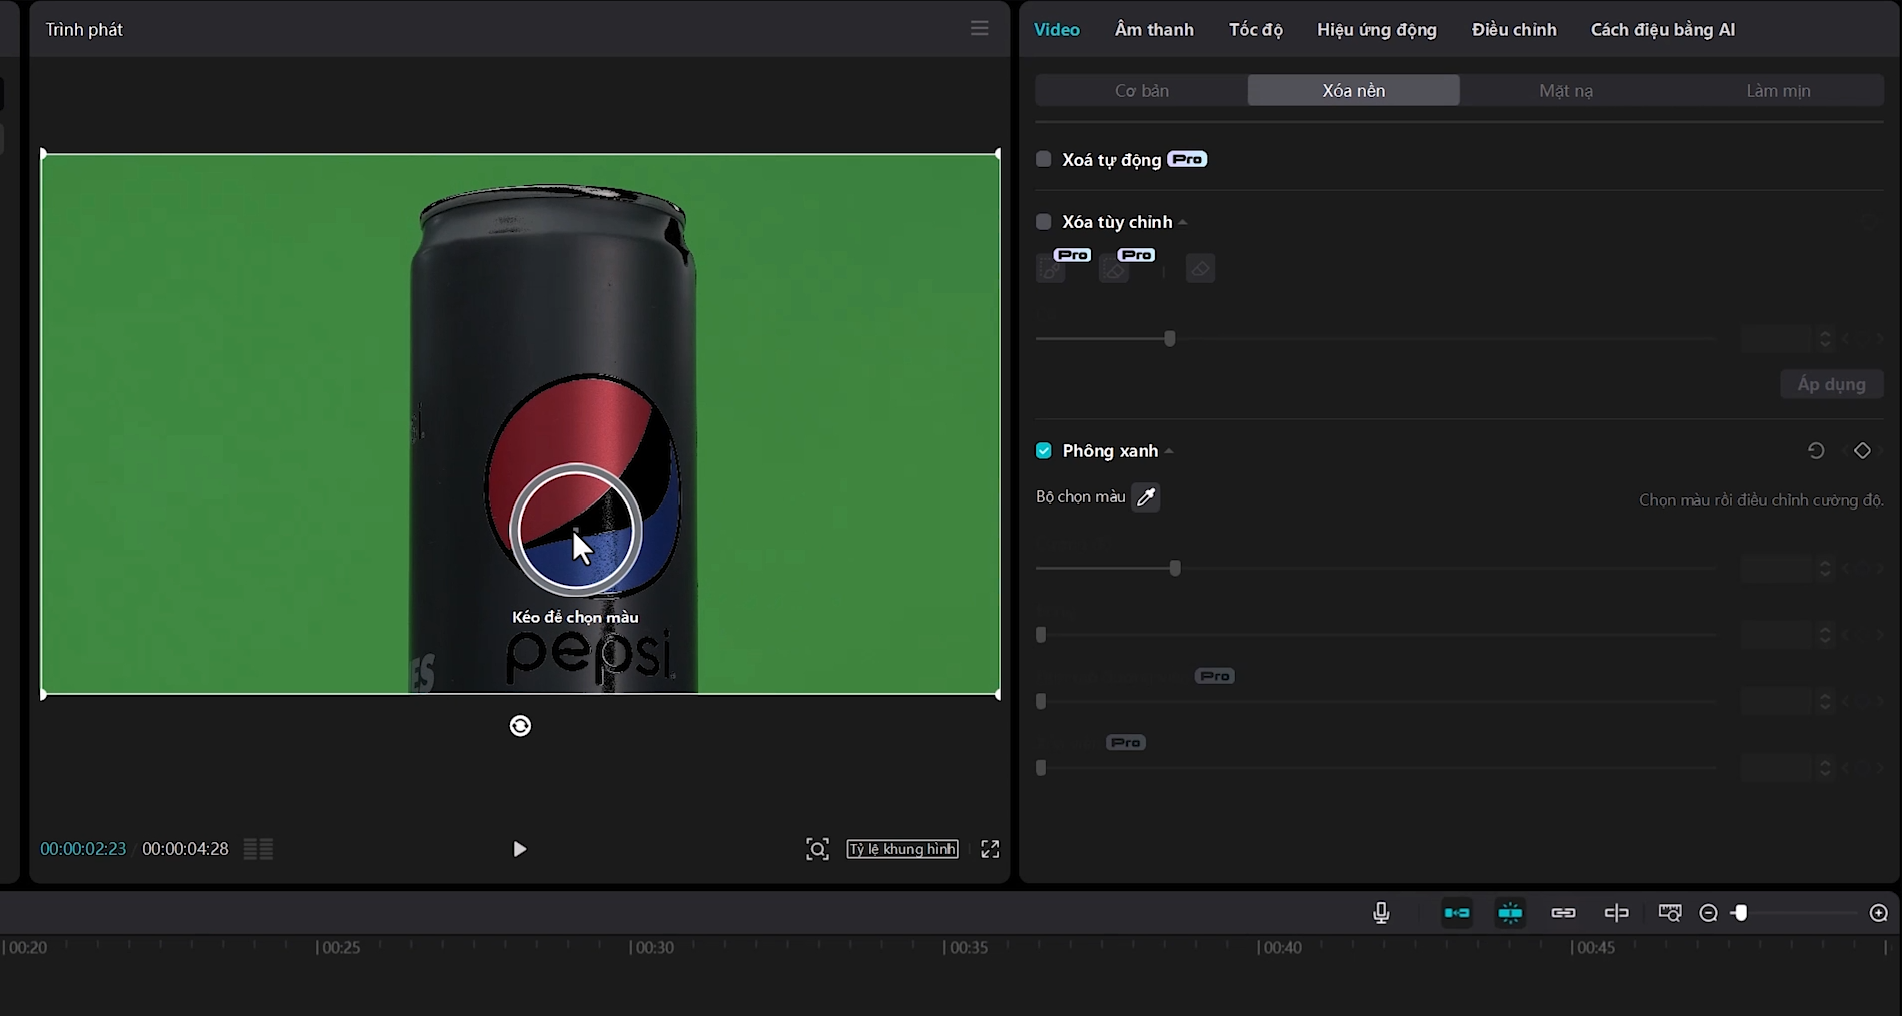The width and height of the screenshot is (1902, 1016).
Task: Enable the Xoá tự động checkbox
Action: tap(1044, 159)
